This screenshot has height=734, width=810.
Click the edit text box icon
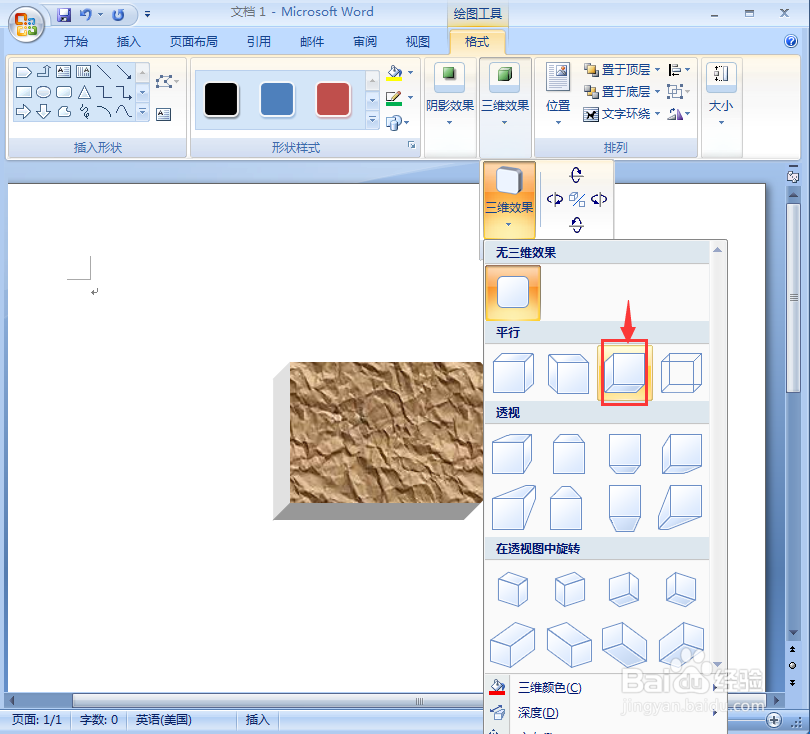tap(164, 114)
